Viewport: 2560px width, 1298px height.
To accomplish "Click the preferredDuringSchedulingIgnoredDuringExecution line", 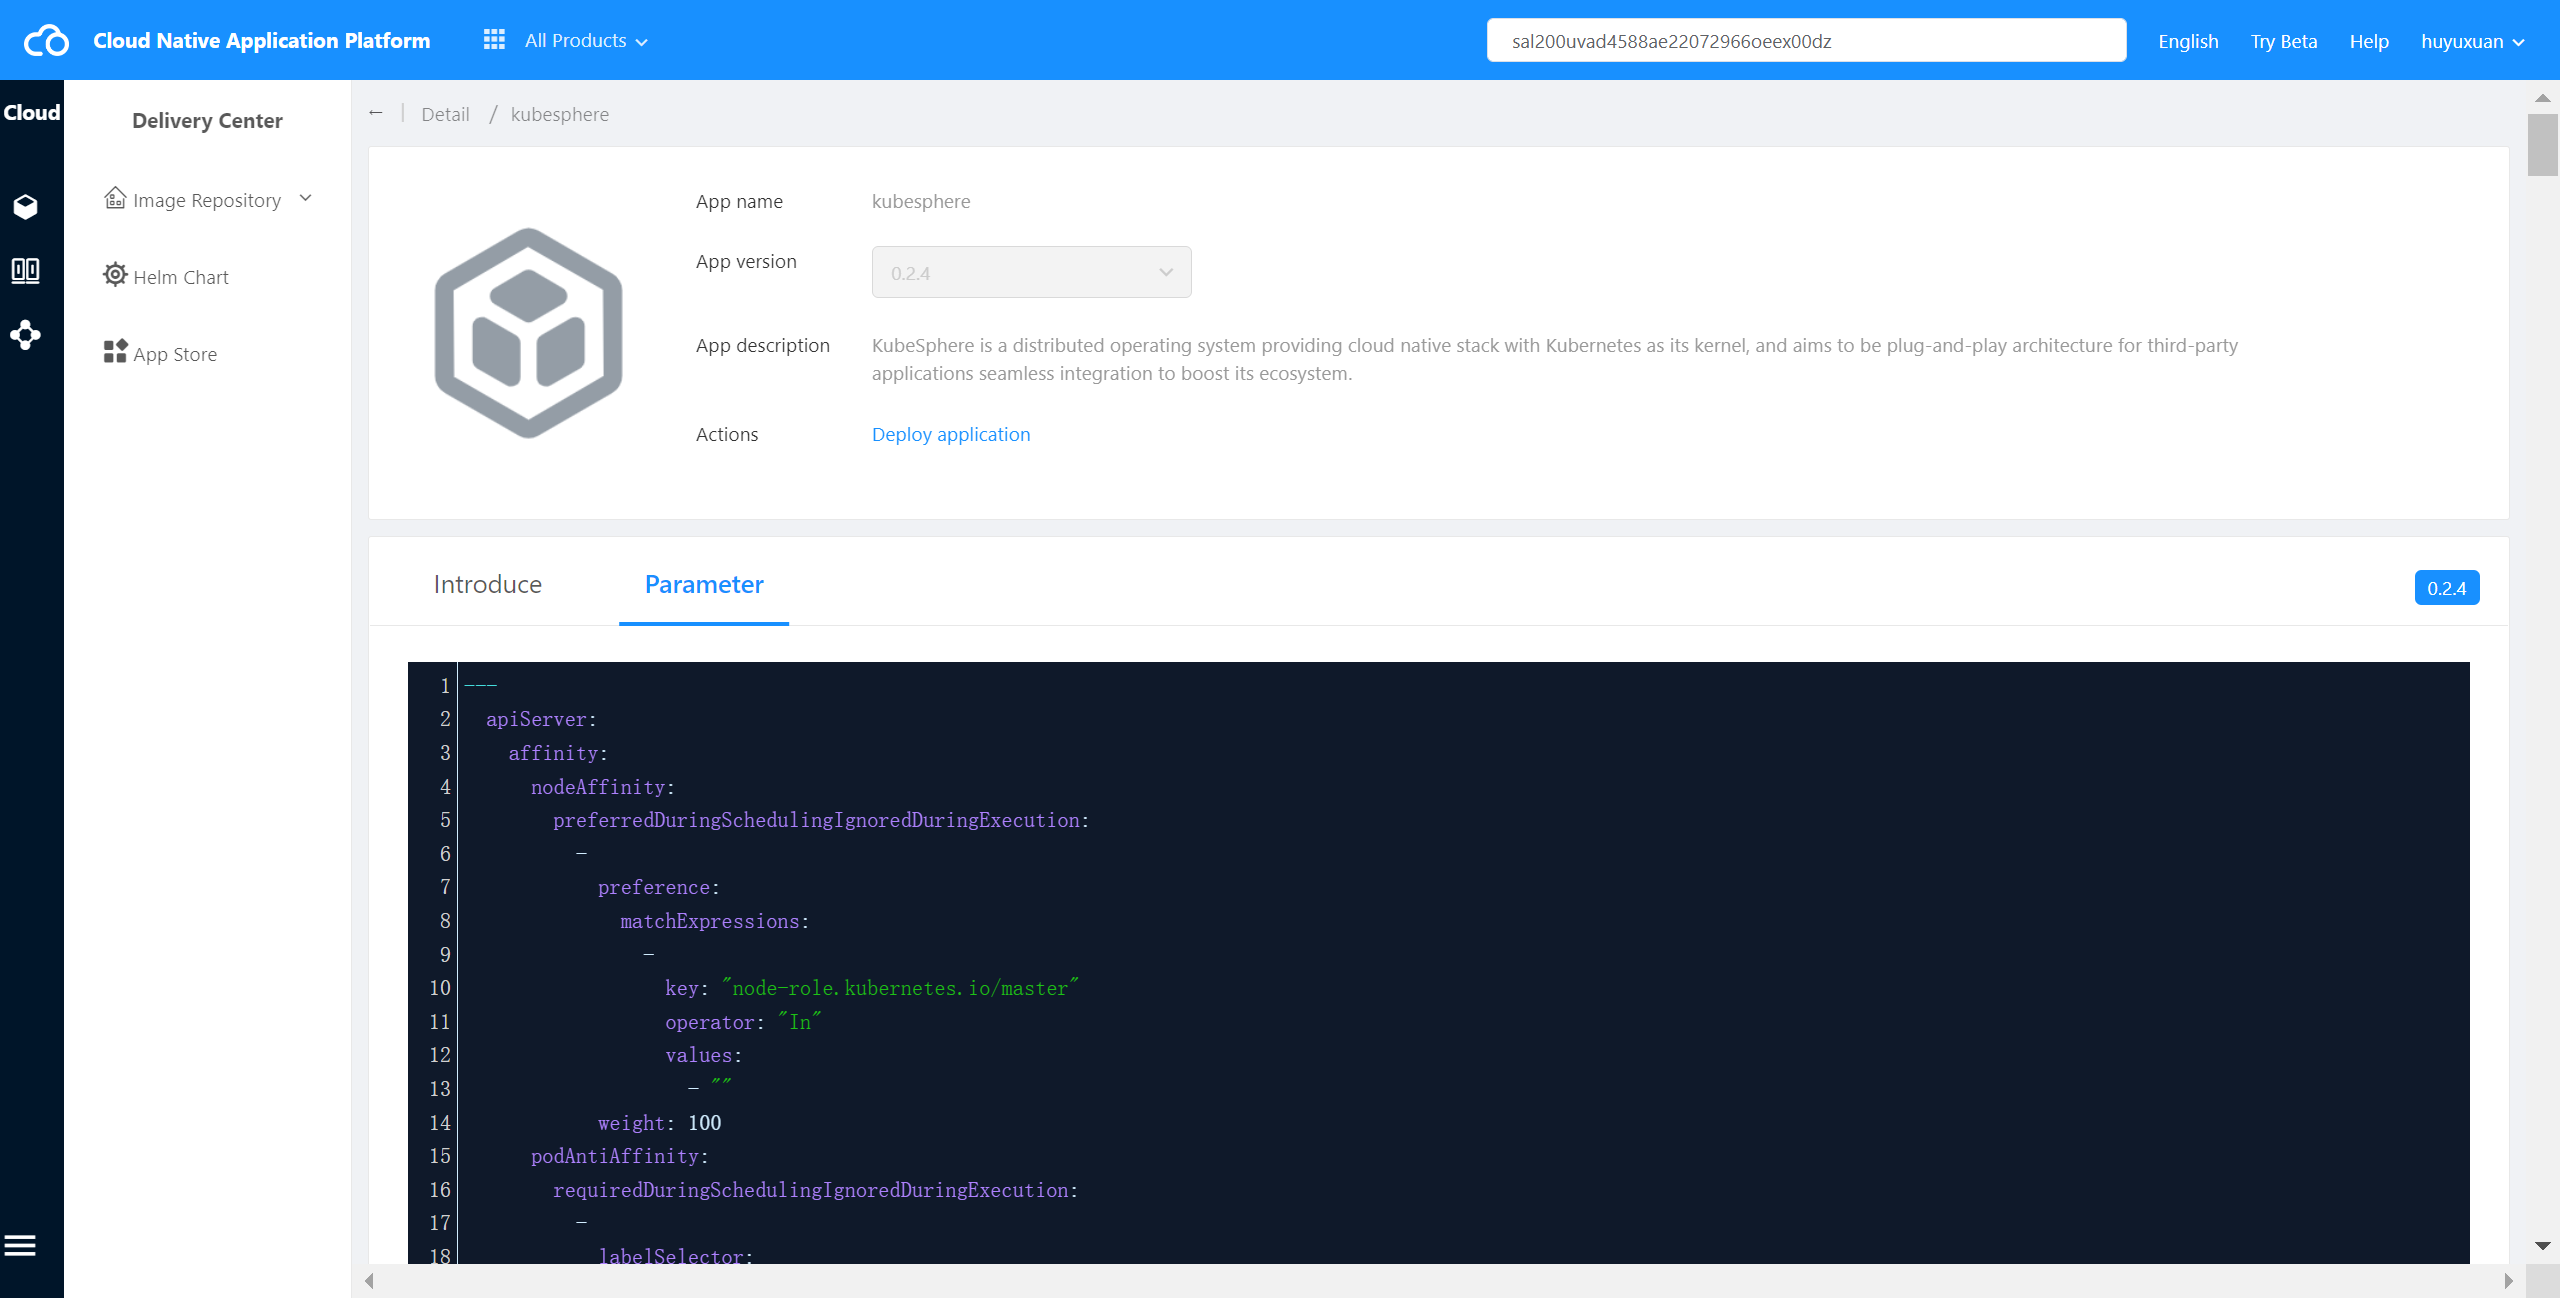I will pyautogui.click(x=821, y=820).
